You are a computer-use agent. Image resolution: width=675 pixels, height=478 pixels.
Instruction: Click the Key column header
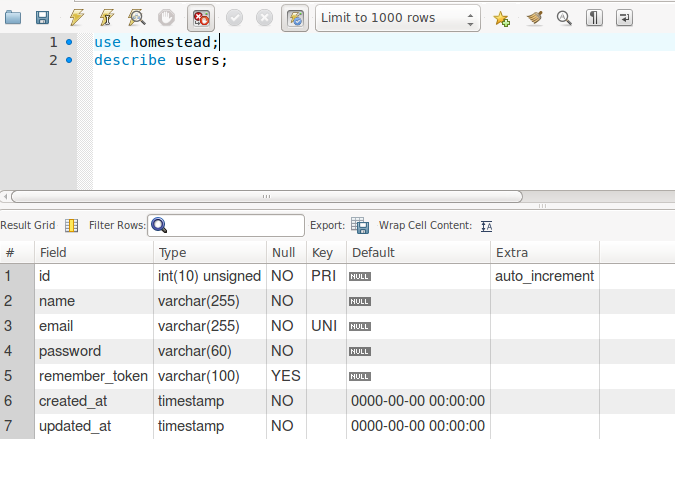pos(326,253)
